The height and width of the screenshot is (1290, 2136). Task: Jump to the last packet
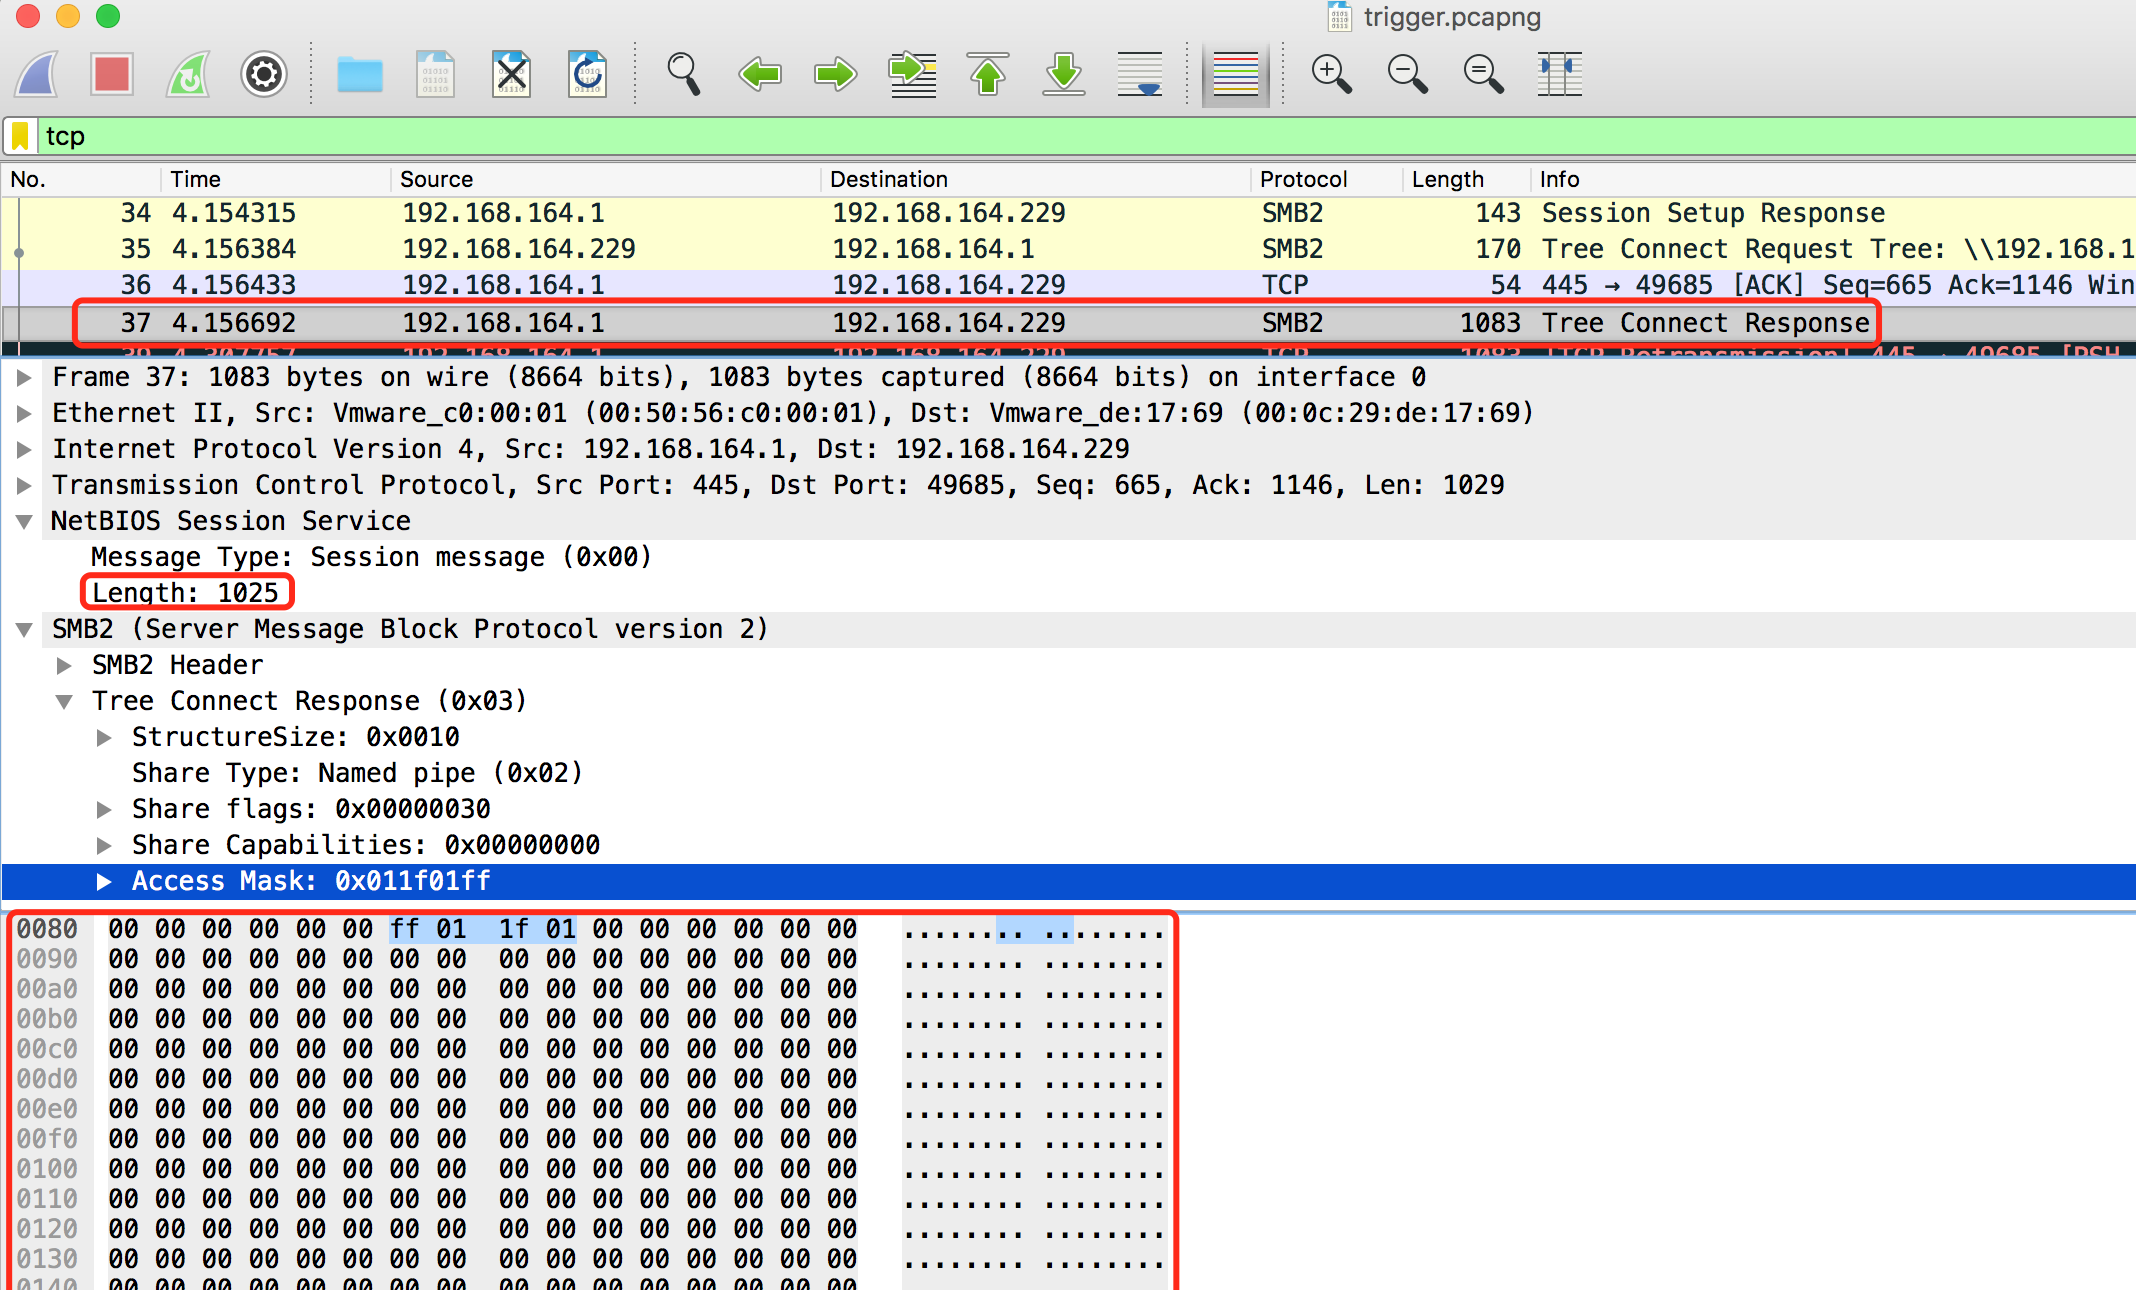pos(1064,74)
